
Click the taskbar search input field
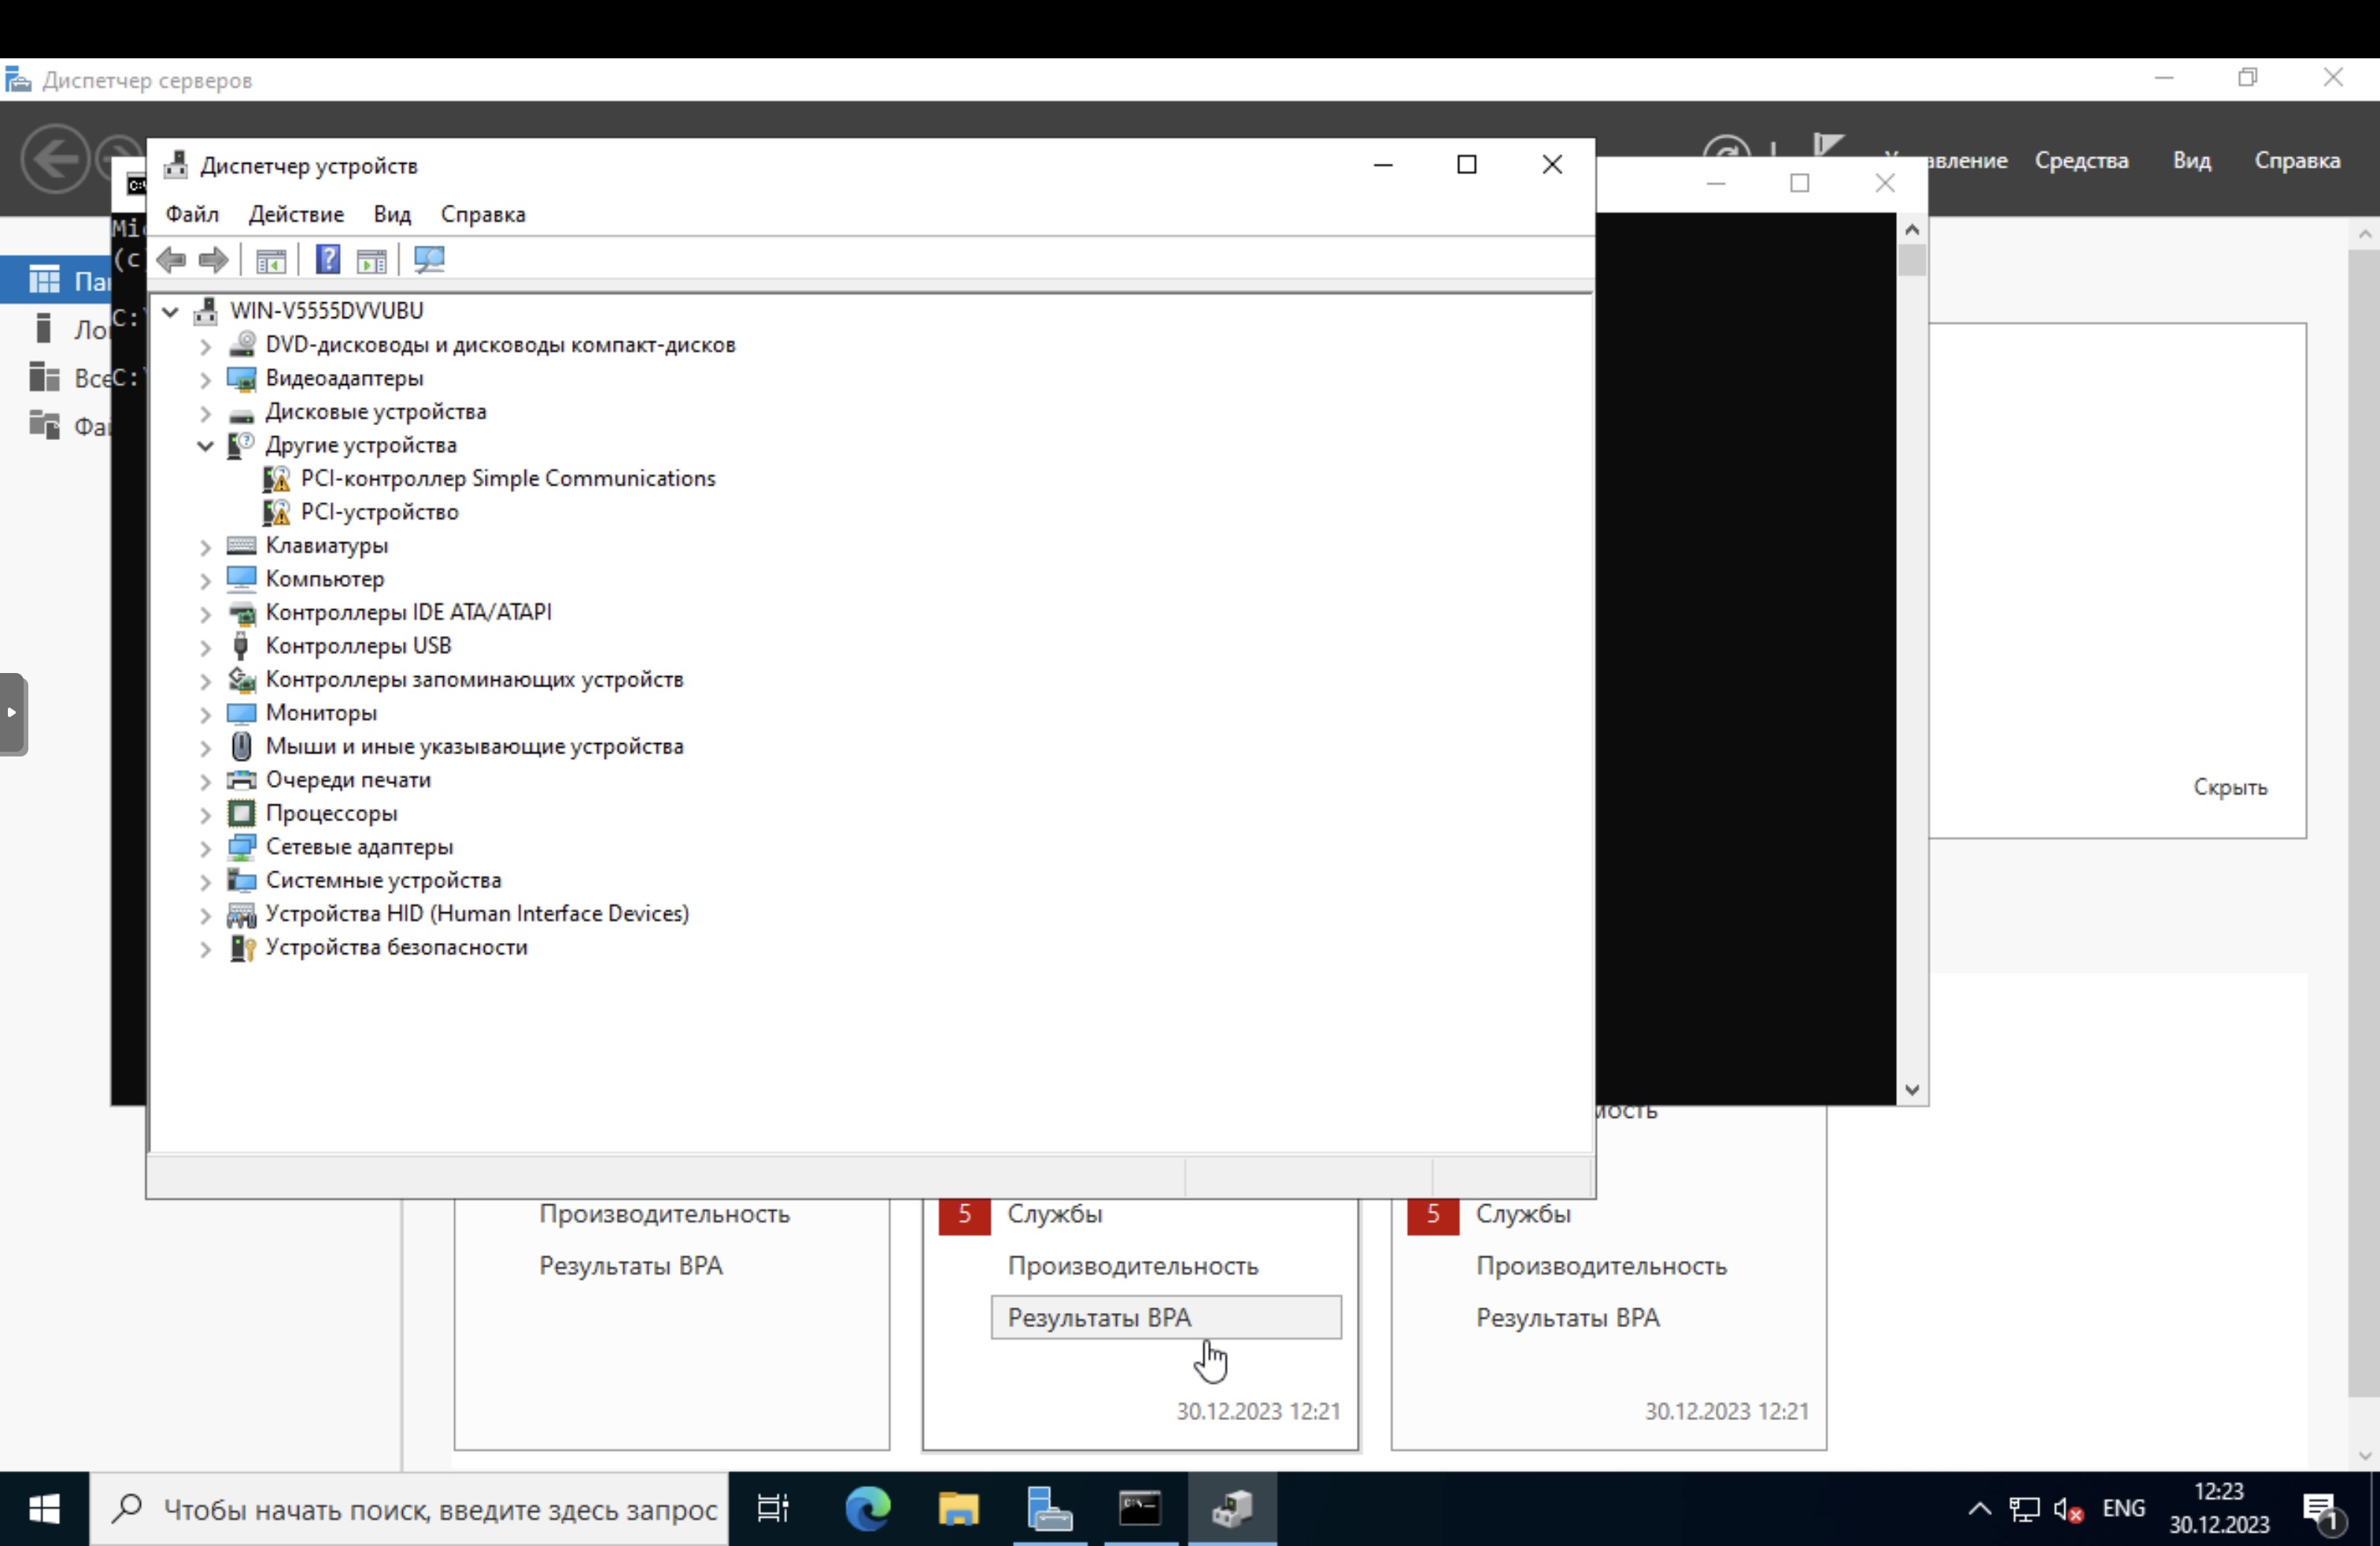(440, 1509)
